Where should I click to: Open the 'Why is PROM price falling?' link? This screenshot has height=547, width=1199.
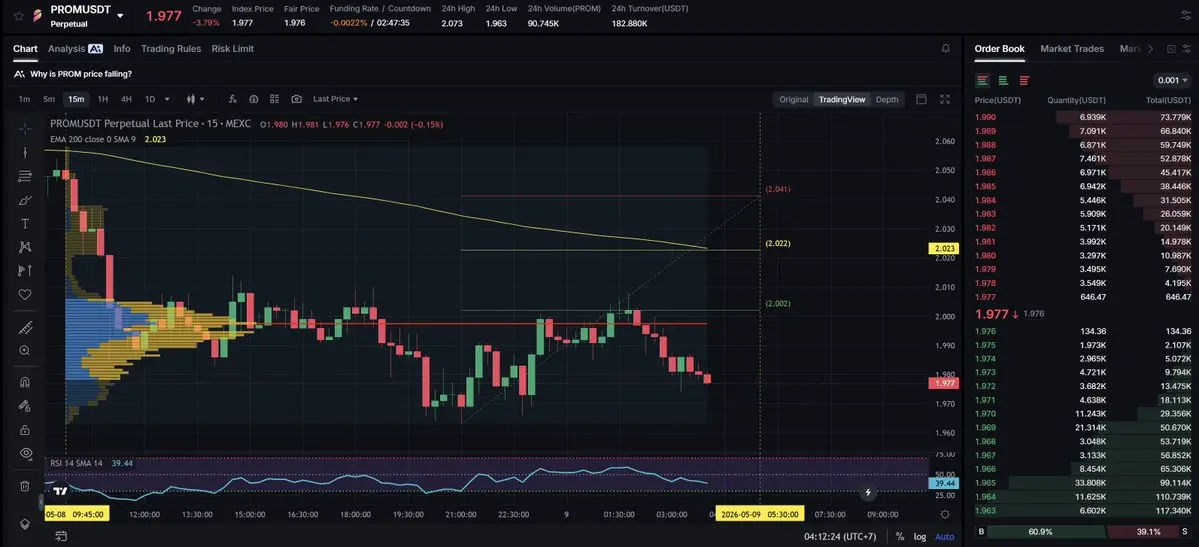(x=81, y=74)
